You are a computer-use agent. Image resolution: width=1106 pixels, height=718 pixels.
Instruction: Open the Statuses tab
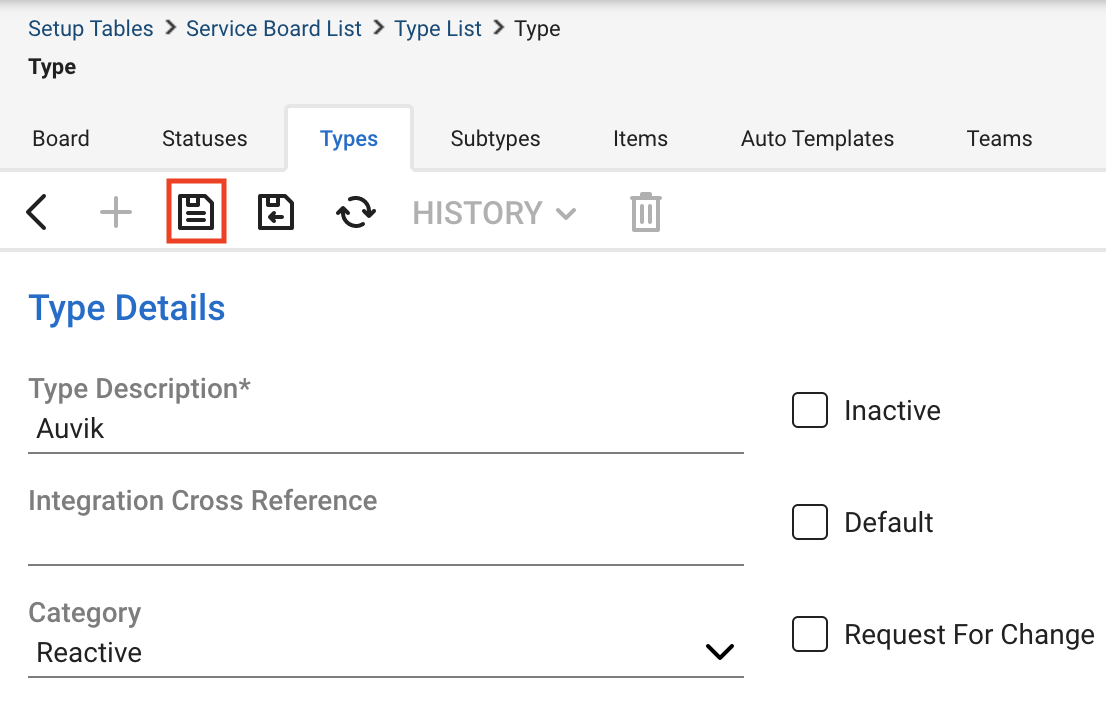pyautogui.click(x=205, y=138)
